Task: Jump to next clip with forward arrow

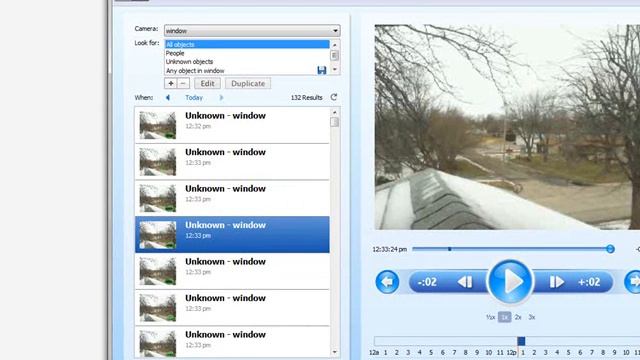Action: coord(632,282)
